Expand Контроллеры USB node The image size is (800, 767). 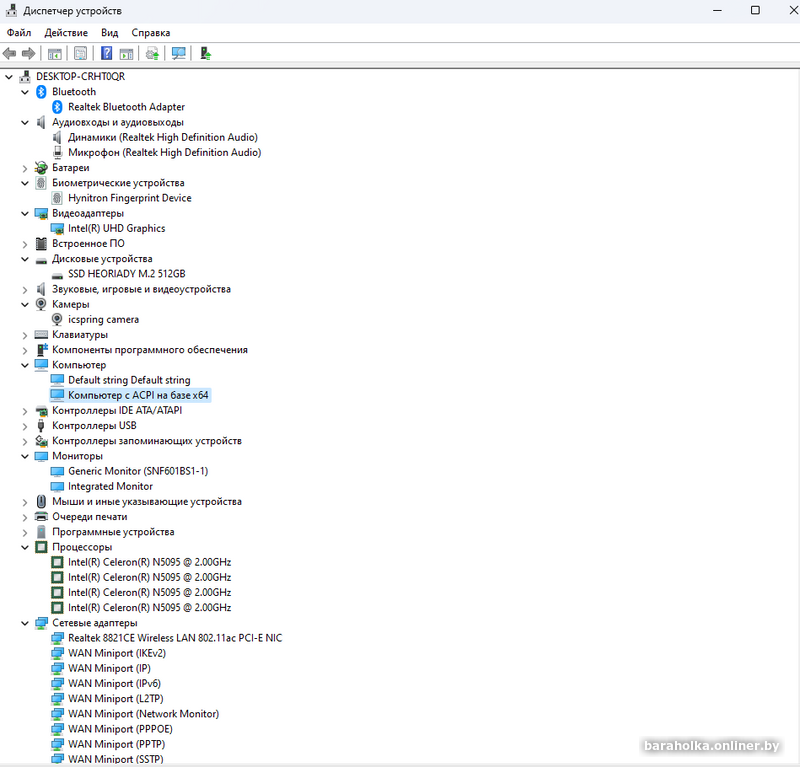click(x=24, y=426)
